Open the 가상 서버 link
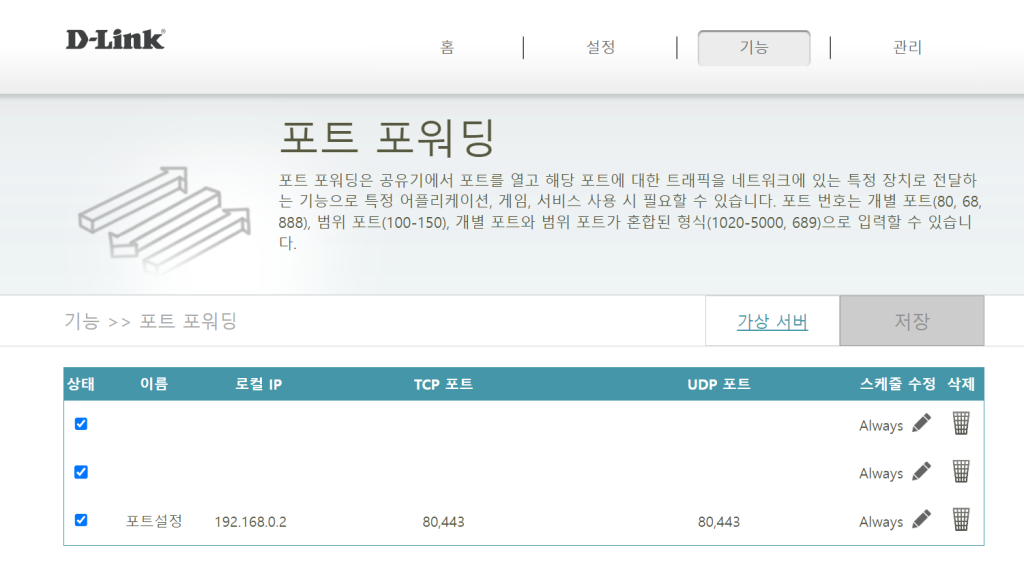This screenshot has width=1024, height=563. click(772, 322)
